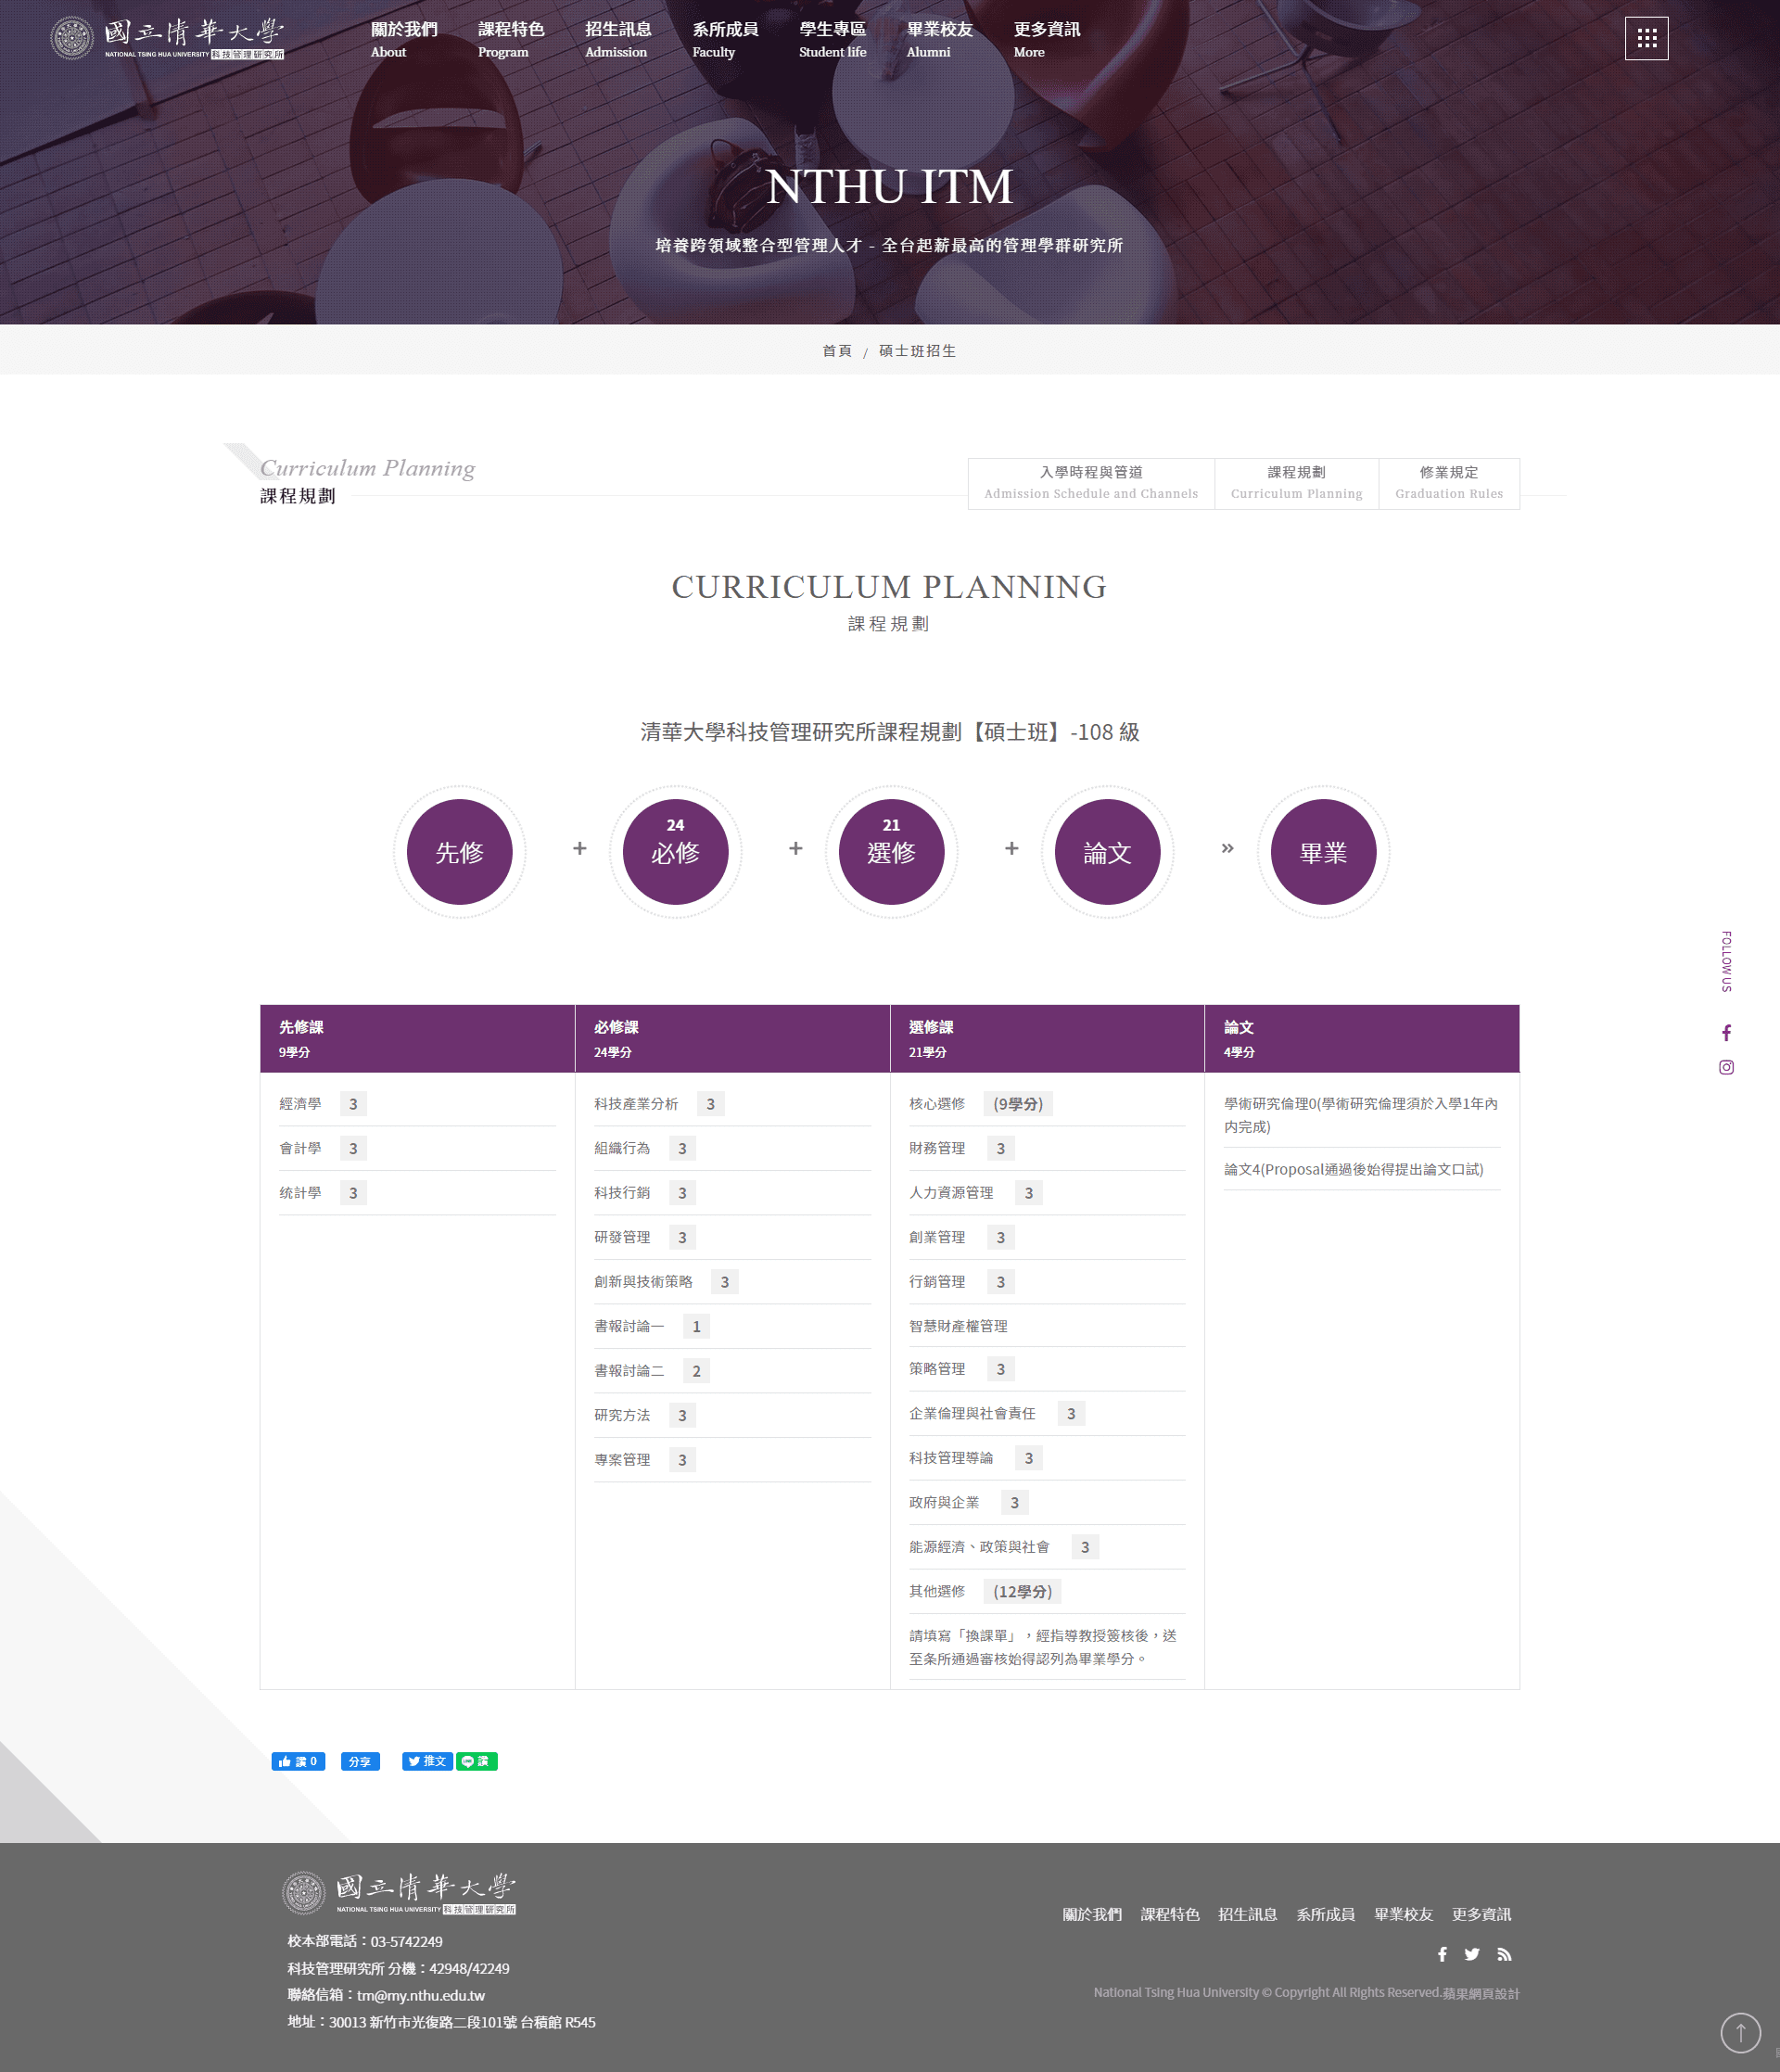Image resolution: width=1780 pixels, height=2072 pixels.
Task: Open the 更多資訊 More menu
Action: tap(1047, 39)
